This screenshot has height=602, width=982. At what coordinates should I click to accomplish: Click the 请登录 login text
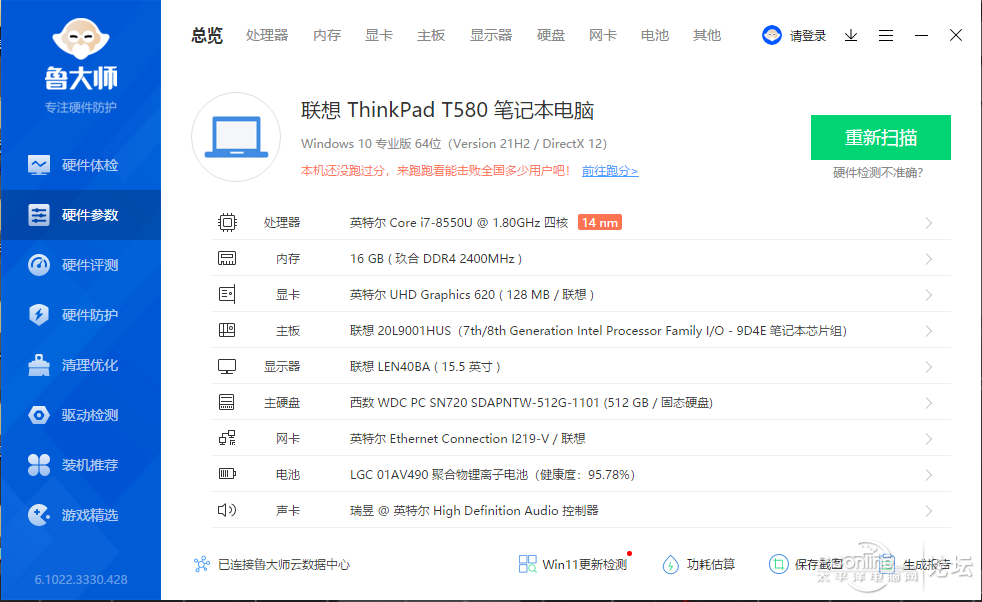click(x=808, y=36)
